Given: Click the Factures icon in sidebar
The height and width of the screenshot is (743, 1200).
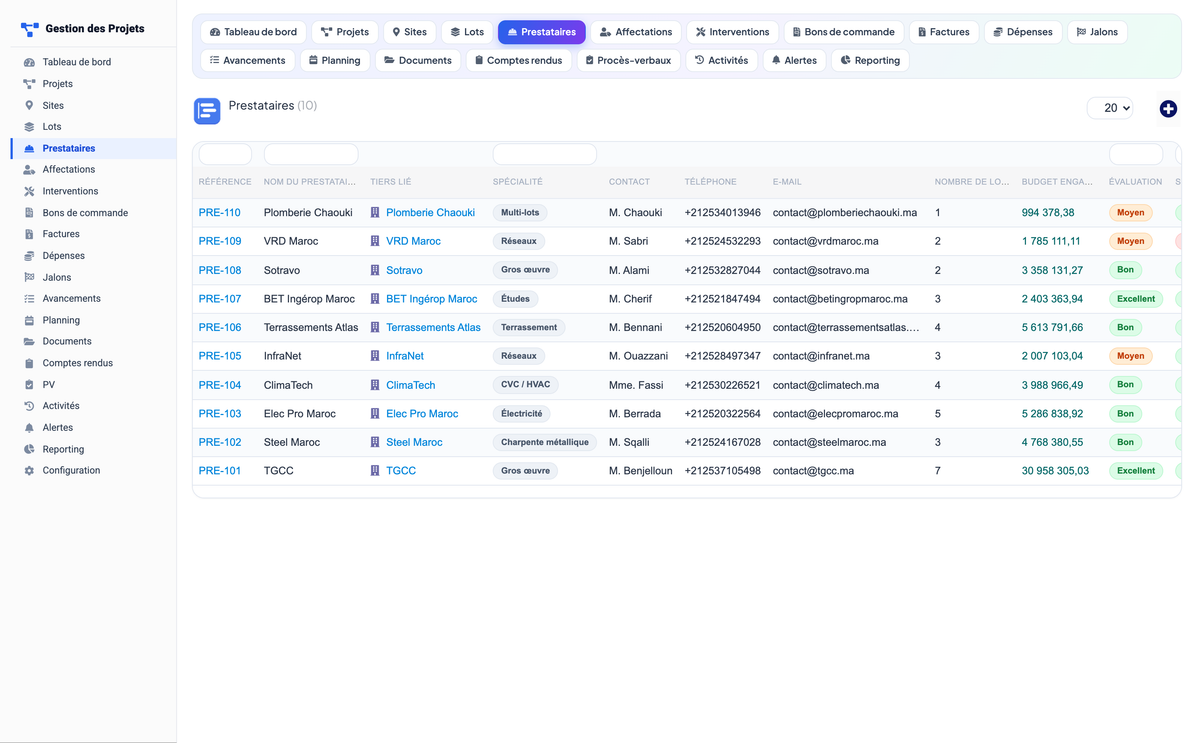Looking at the screenshot, I should coord(29,234).
